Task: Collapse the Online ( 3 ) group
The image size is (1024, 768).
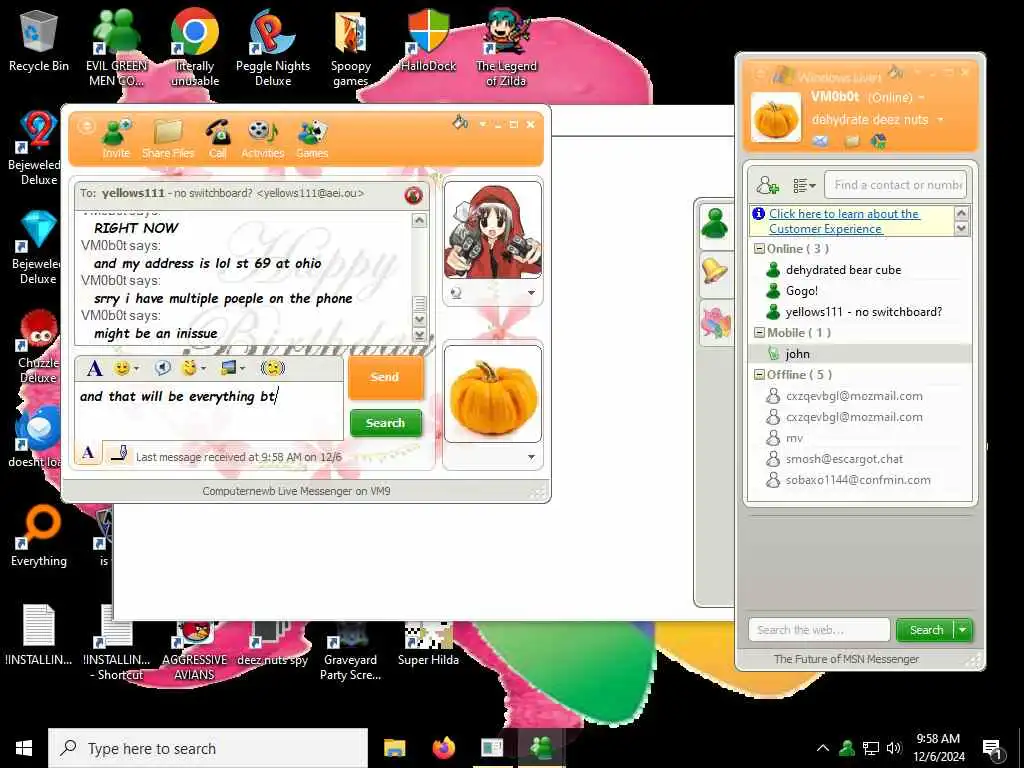Action: [759, 249]
